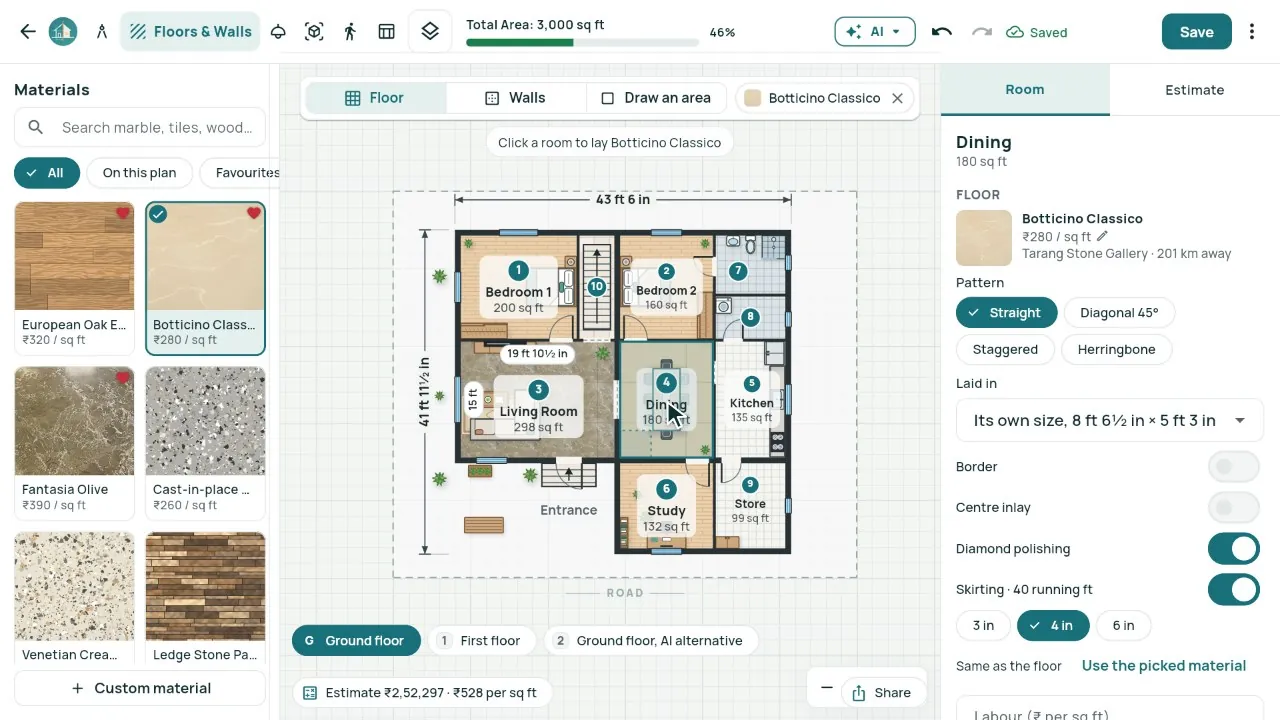Screen dimensions: 1280x720
Task: Click the Share button
Action: pyautogui.click(x=881, y=693)
